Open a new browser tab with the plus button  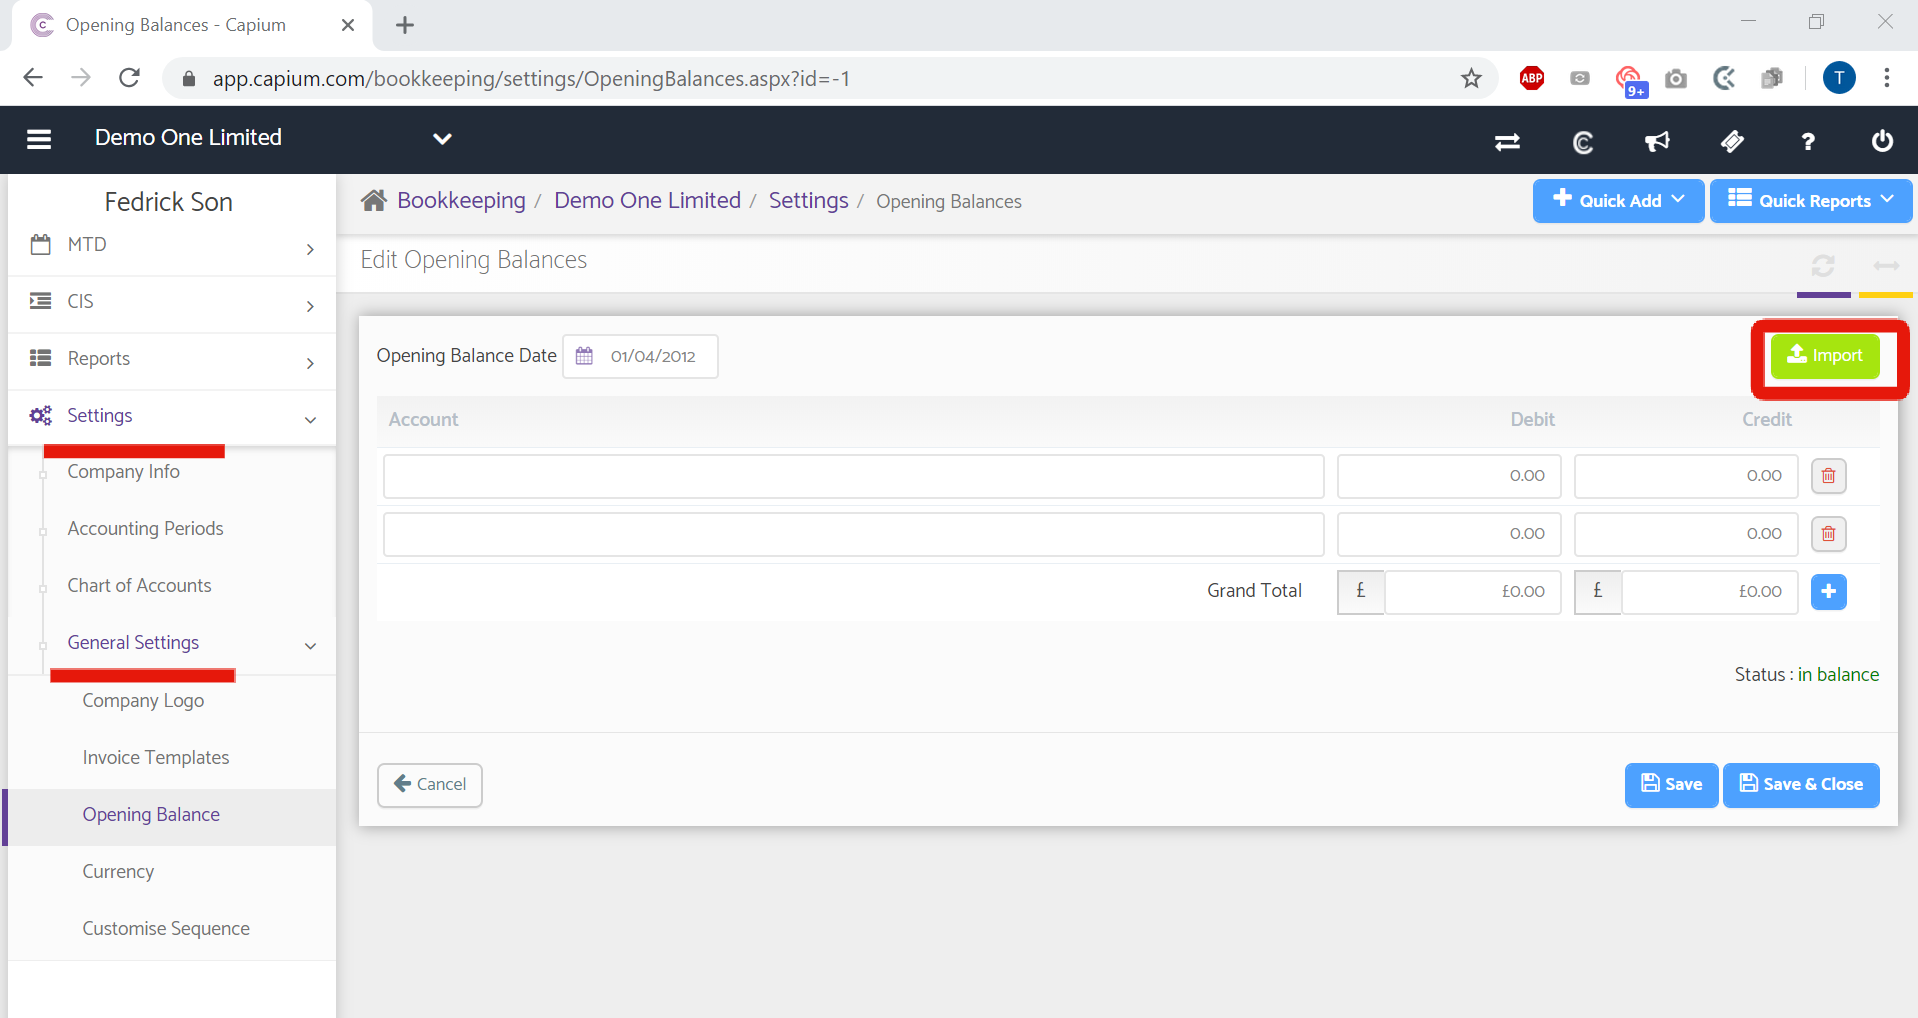[405, 25]
